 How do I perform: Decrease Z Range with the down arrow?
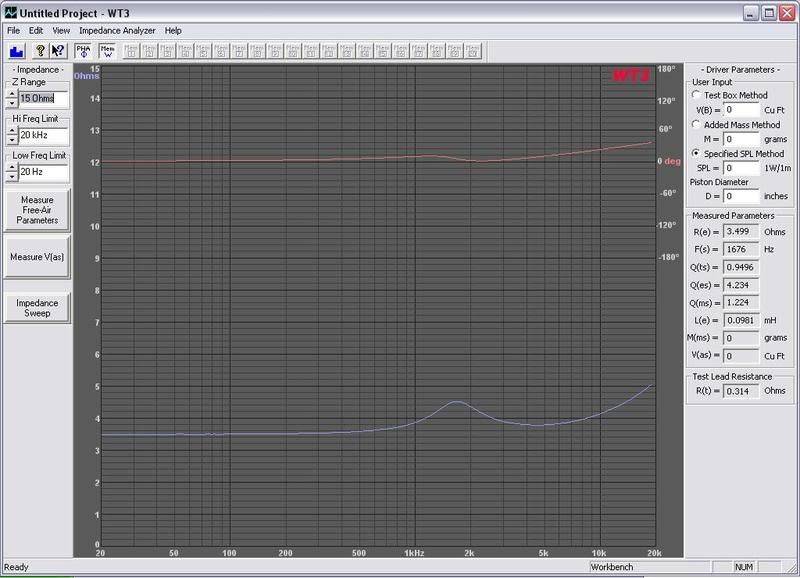(x=12, y=103)
